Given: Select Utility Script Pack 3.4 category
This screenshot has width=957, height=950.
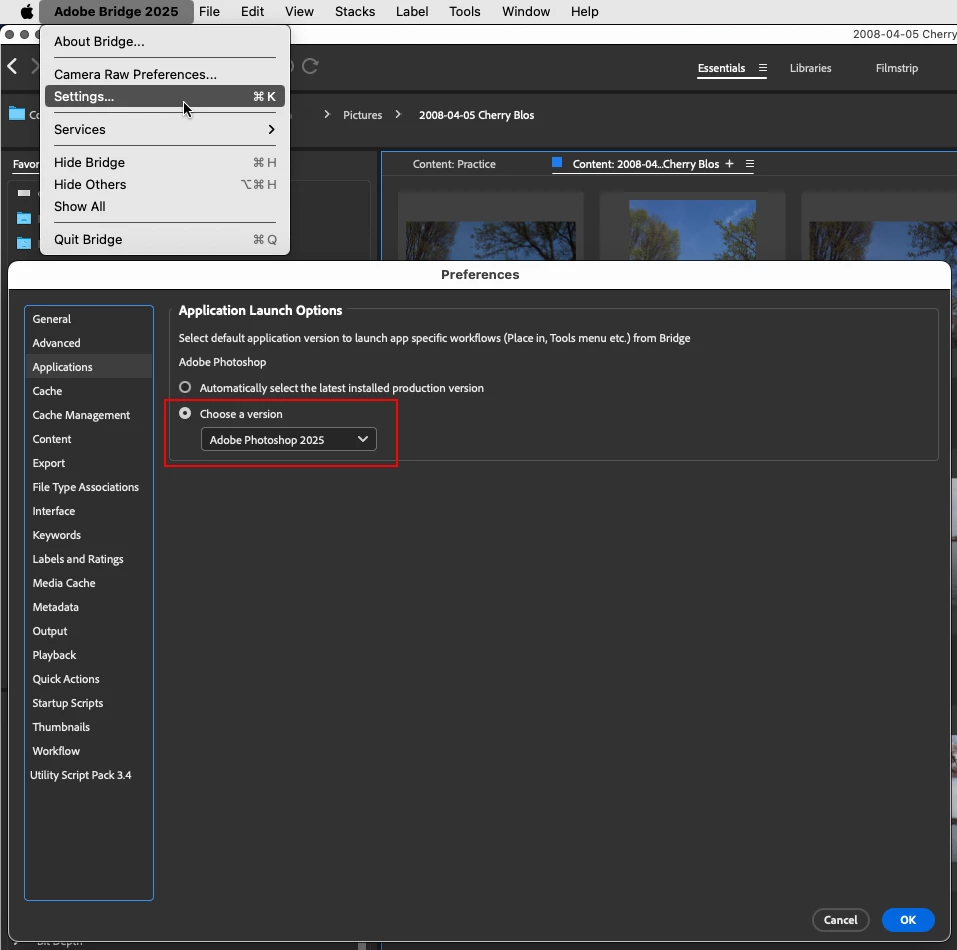Looking at the screenshot, I should (89, 775).
